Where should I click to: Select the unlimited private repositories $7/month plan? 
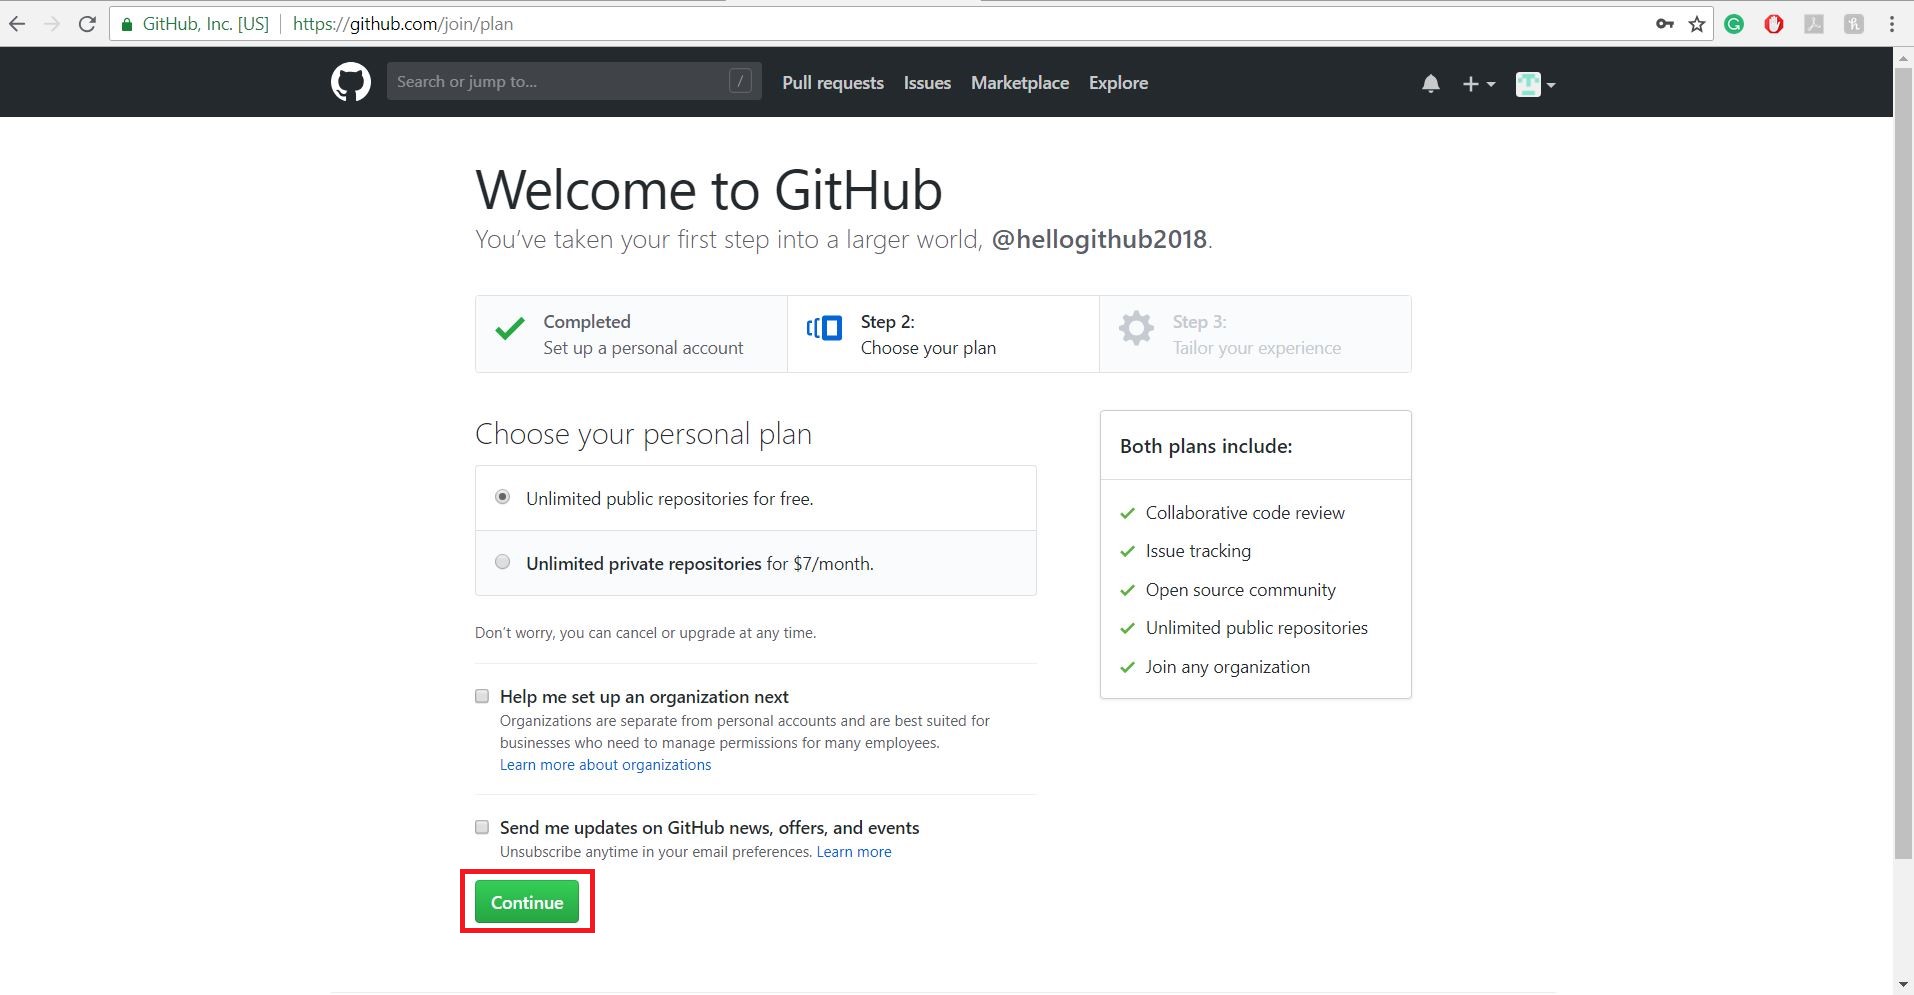click(x=503, y=562)
